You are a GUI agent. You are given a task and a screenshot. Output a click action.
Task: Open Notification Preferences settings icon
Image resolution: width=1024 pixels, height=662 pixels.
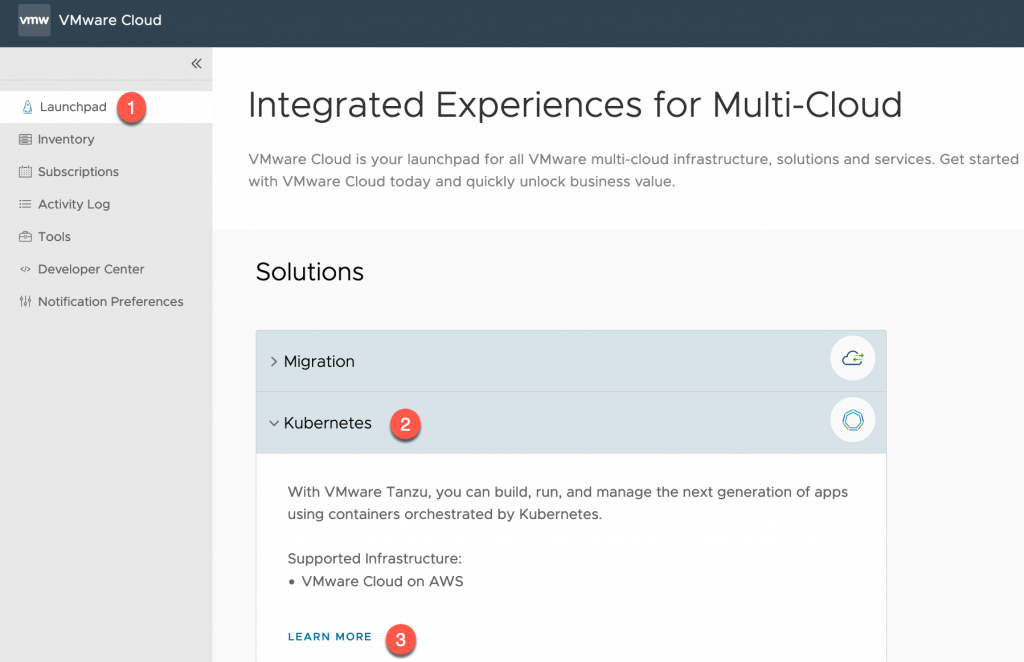pyautogui.click(x=24, y=301)
